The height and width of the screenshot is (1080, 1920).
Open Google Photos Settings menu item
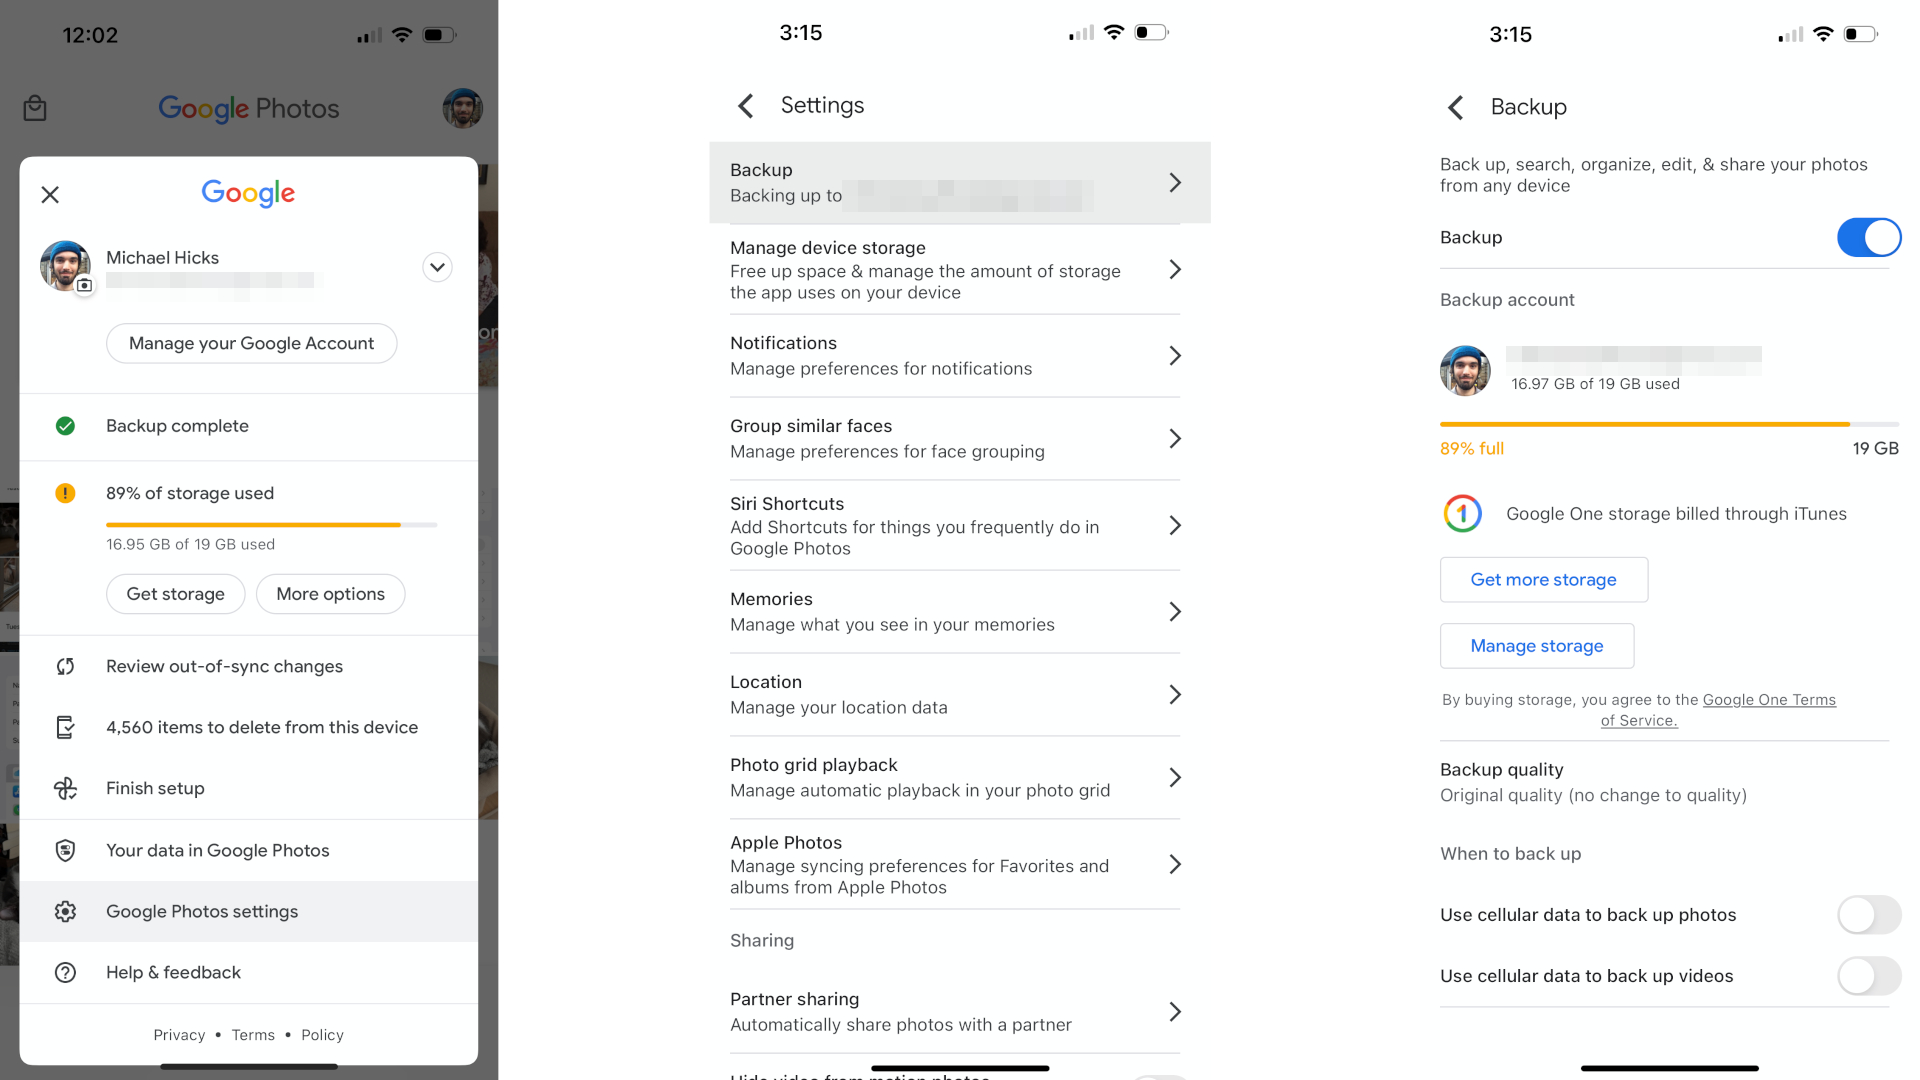pos(251,911)
